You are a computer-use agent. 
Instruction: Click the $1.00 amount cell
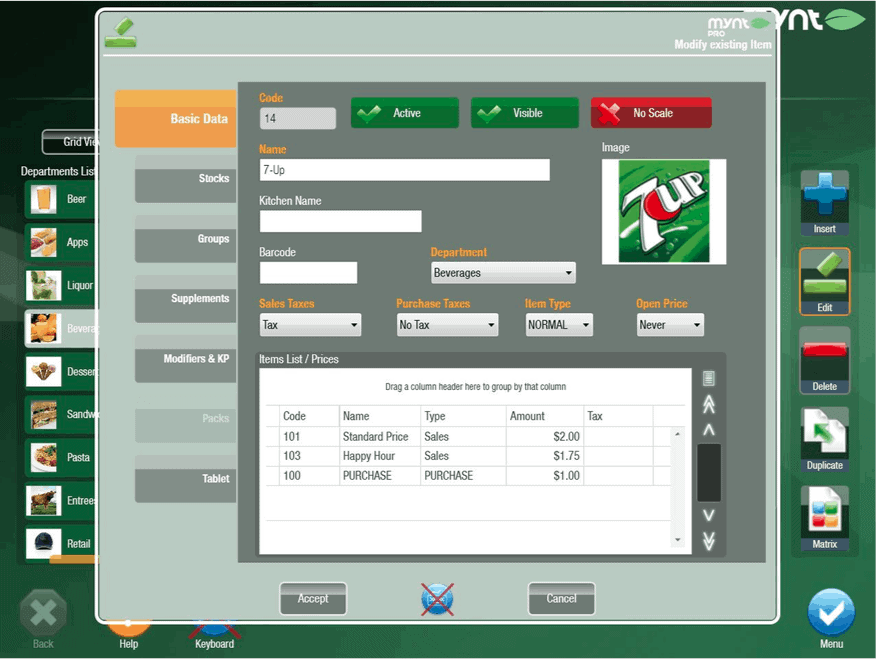coord(545,476)
